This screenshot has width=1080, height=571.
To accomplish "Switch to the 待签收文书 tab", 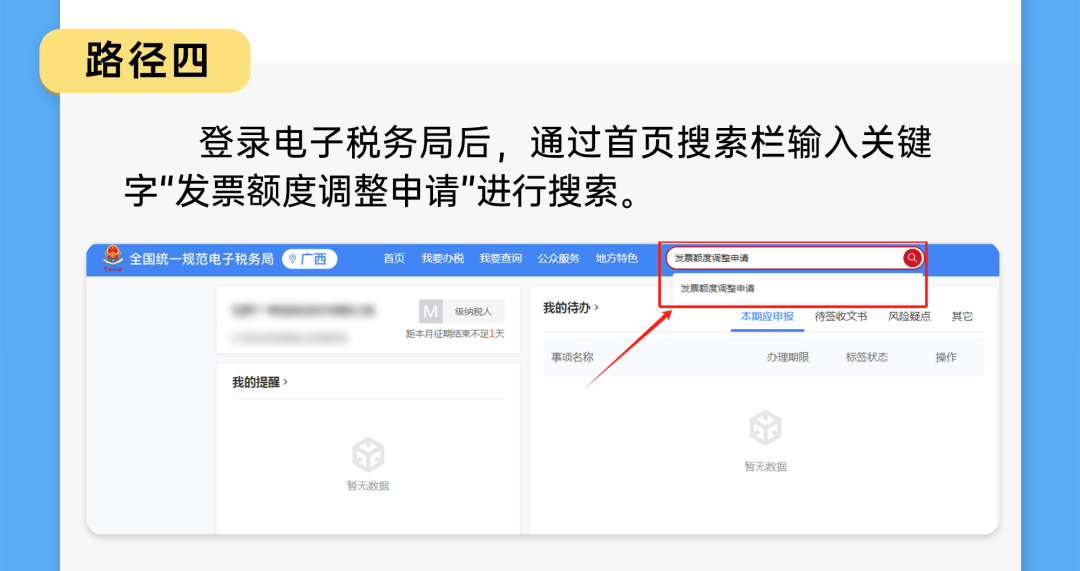I will tap(840, 317).
